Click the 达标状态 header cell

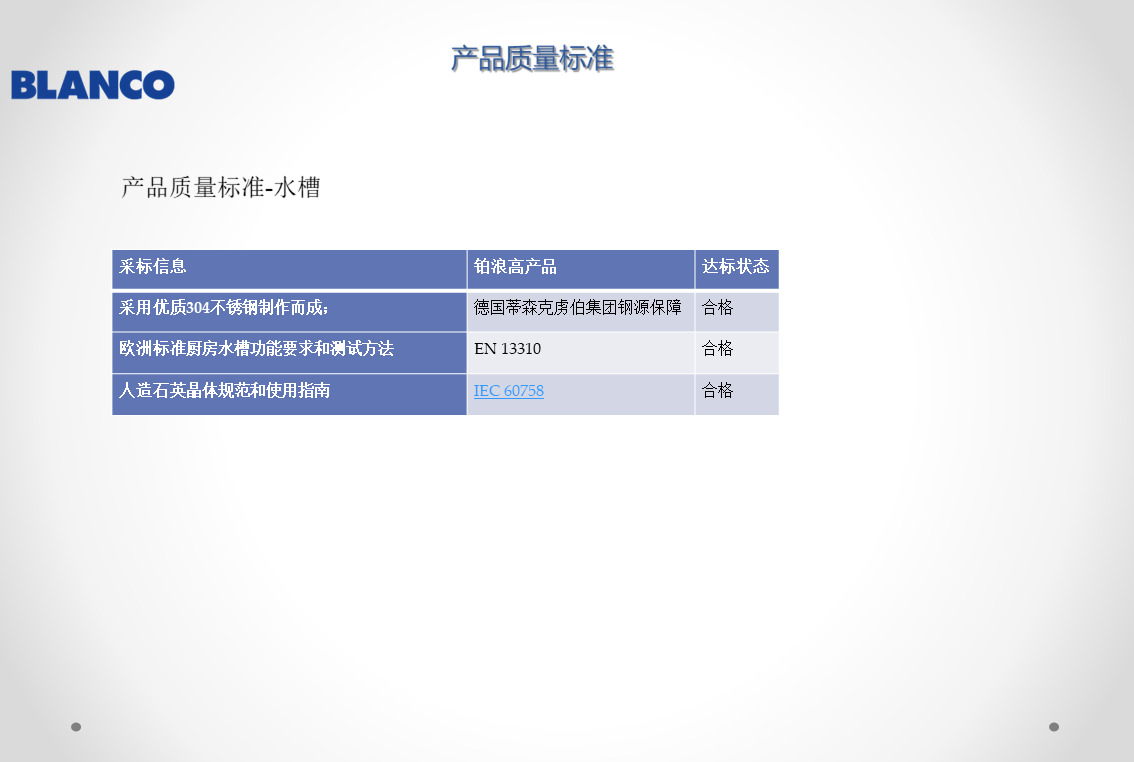[x=737, y=270]
